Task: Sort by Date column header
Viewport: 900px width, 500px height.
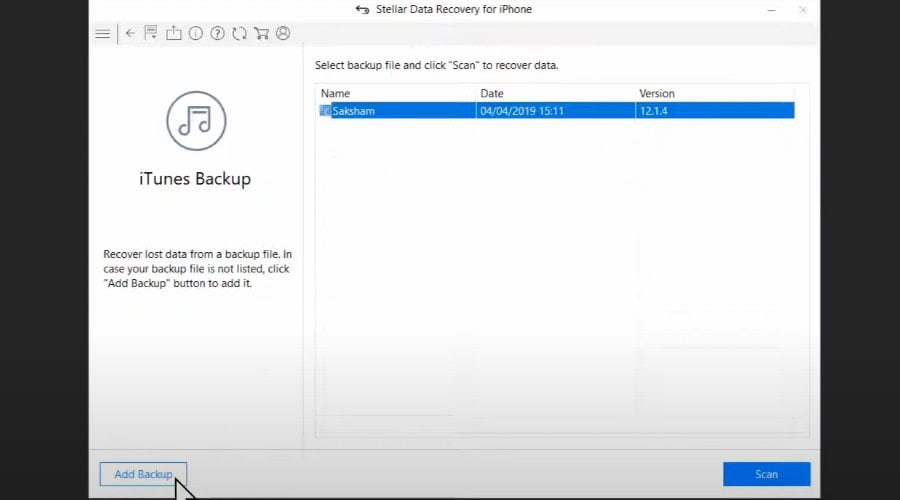Action: click(492, 93)
